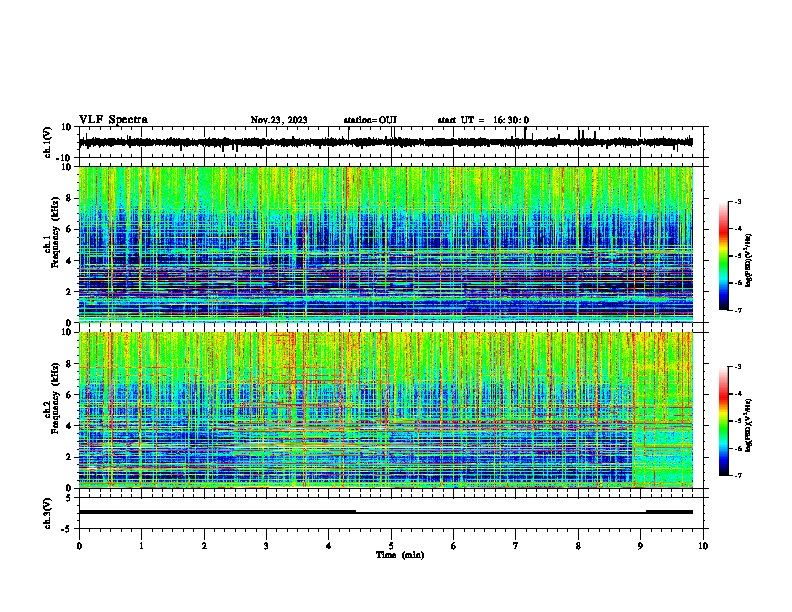The image size is (792, 612).
Task: Click time-axis tick label "0"
Action: [79, 546]
